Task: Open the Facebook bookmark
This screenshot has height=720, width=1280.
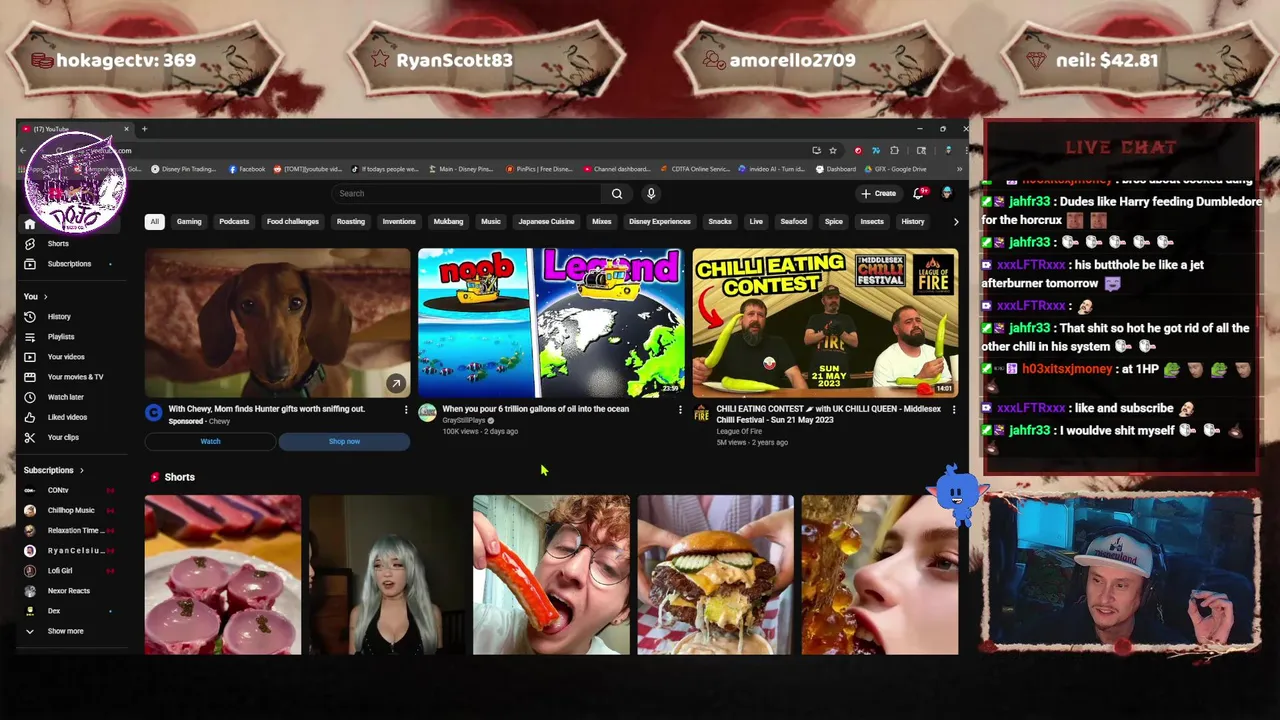Action: pyautogui.click(x=247, y=169)
